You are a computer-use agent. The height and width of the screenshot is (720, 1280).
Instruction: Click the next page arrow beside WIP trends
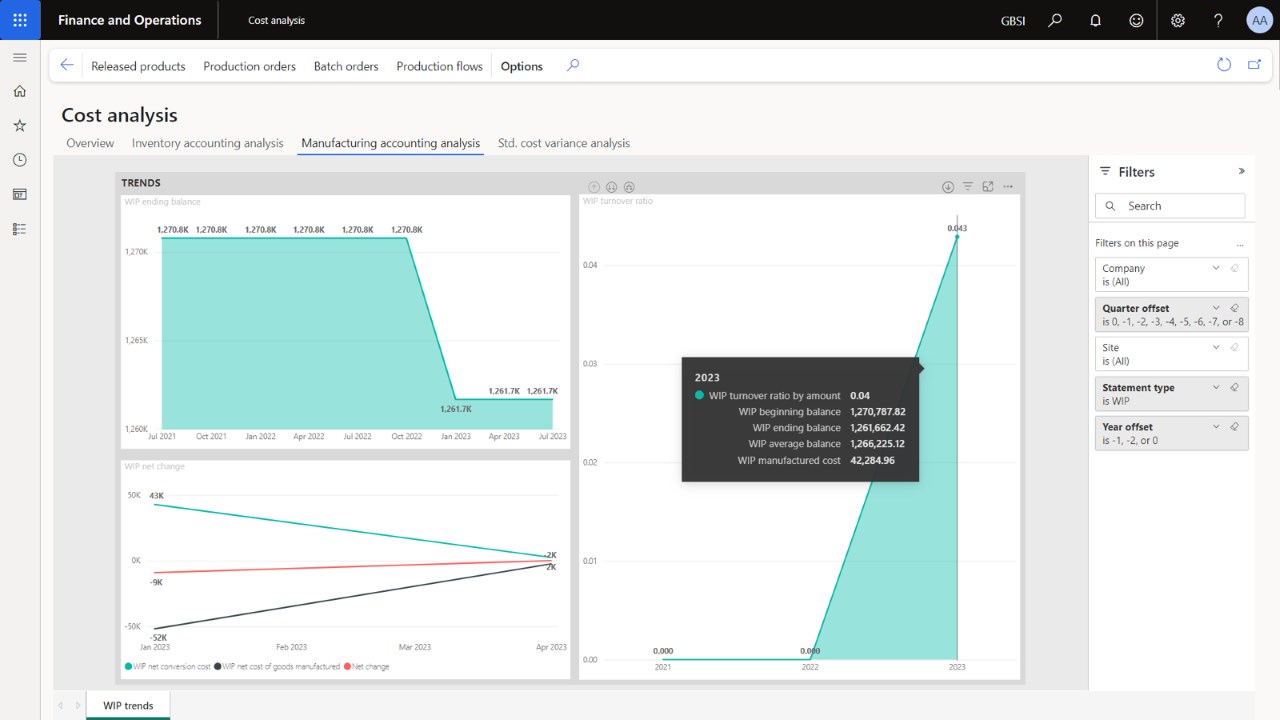[x=77, y=705]
